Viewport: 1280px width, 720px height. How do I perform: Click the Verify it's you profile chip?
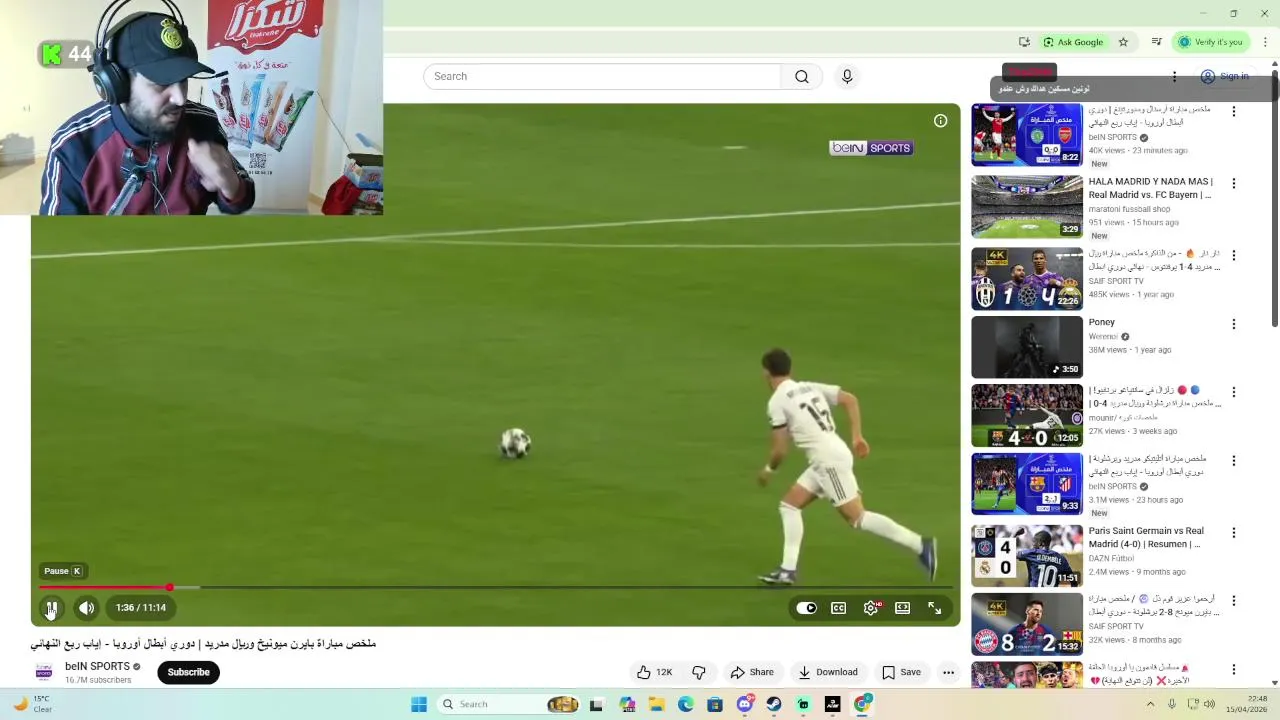(1211, 42)
